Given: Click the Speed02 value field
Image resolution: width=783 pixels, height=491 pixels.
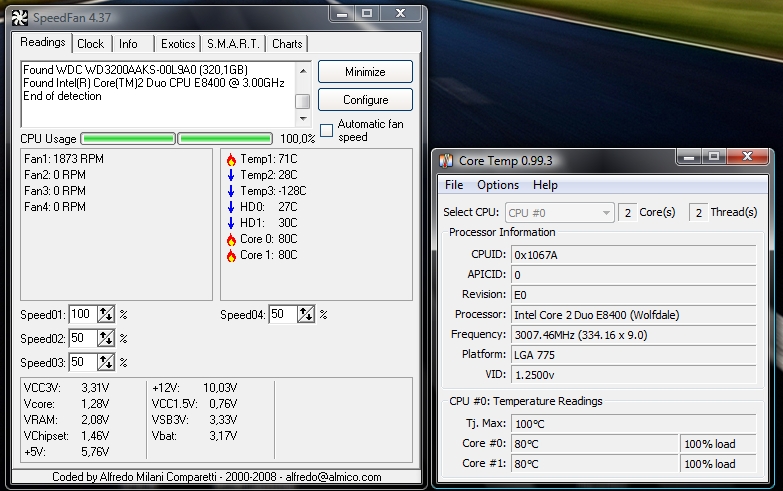Looking at the screenshot, I should coord(83,338).
